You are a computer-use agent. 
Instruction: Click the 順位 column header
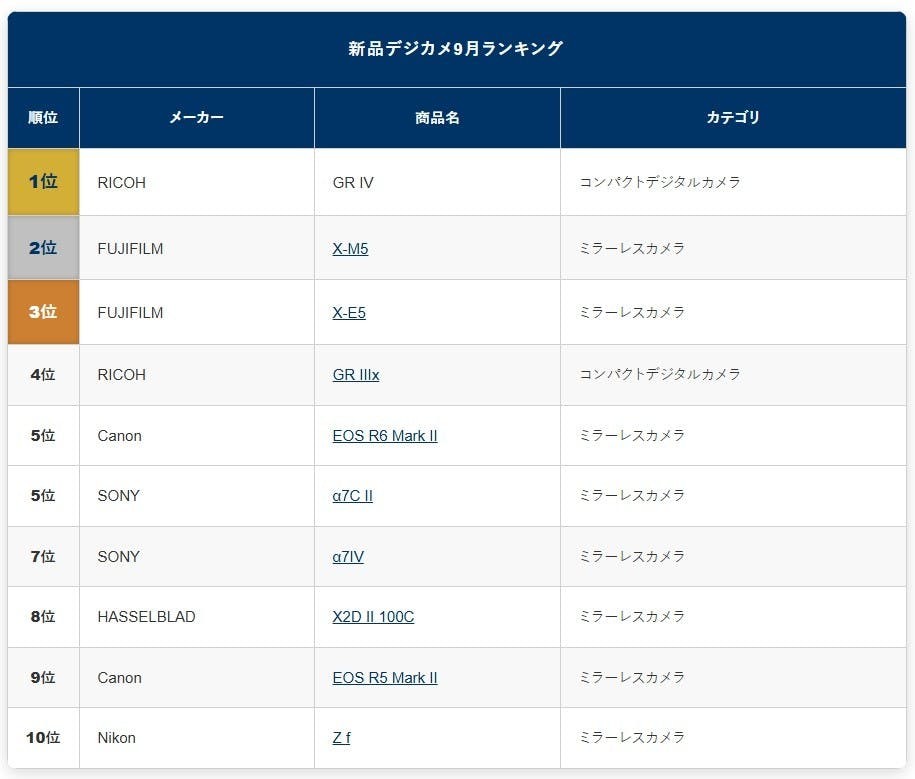(43, 117)
